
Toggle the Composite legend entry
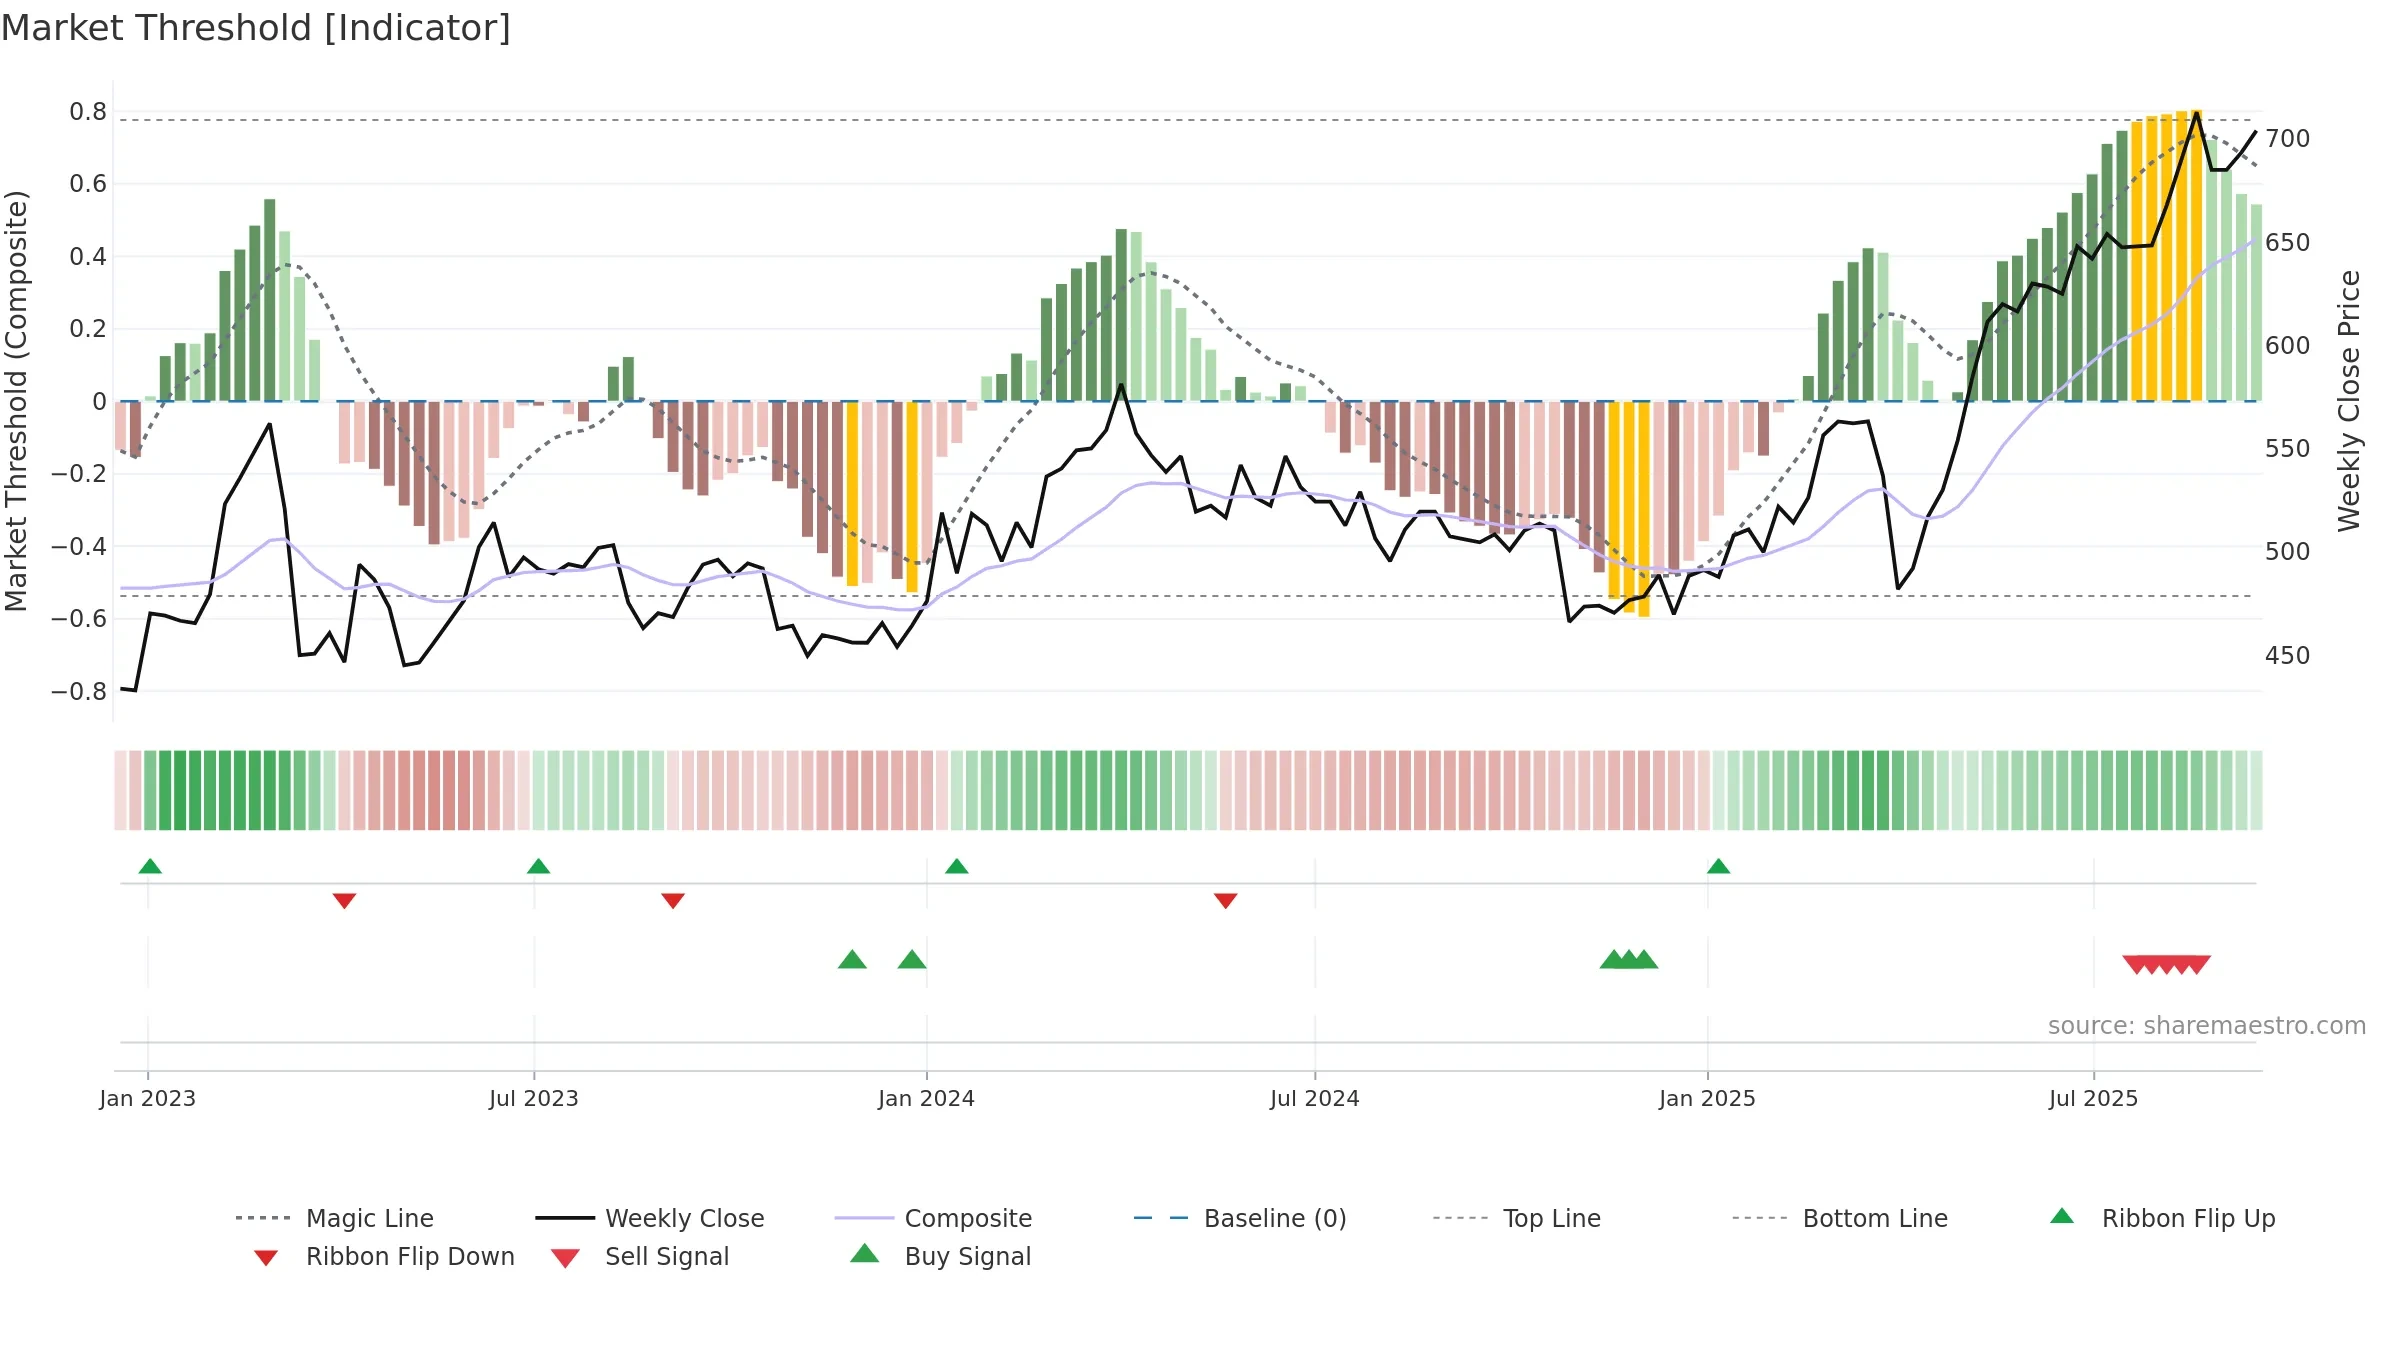click(x=934, y=1218)
